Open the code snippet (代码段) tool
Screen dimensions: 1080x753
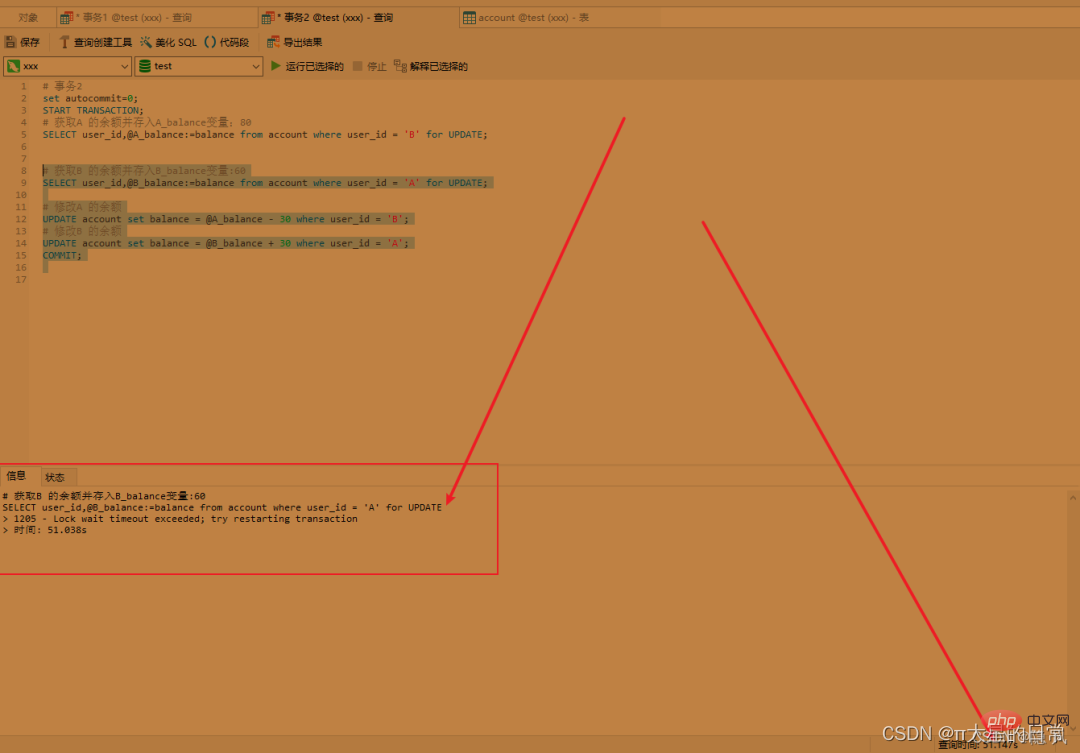coord(227,42)
